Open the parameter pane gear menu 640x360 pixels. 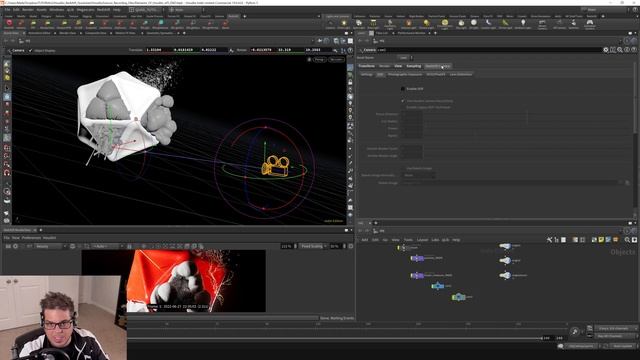(606, 50)
